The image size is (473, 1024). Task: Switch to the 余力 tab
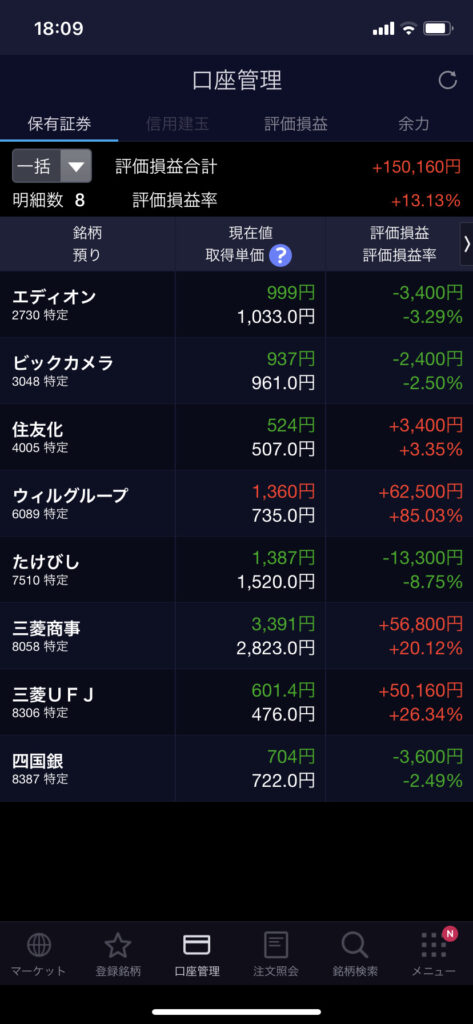[414, 123]
